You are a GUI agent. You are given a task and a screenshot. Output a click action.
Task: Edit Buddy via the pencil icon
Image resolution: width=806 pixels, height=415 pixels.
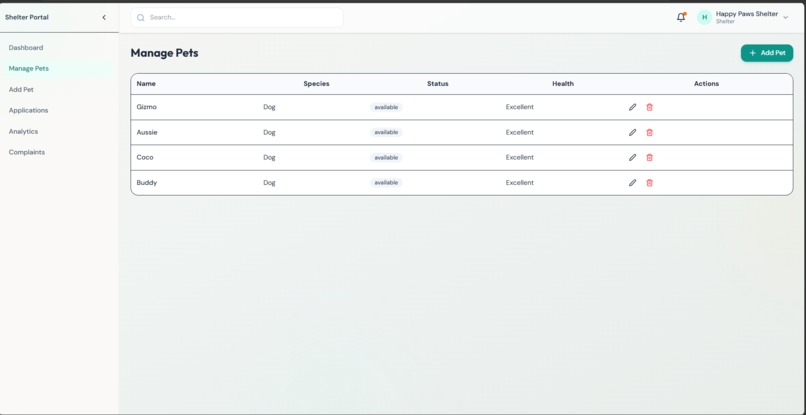click(632, 183)
